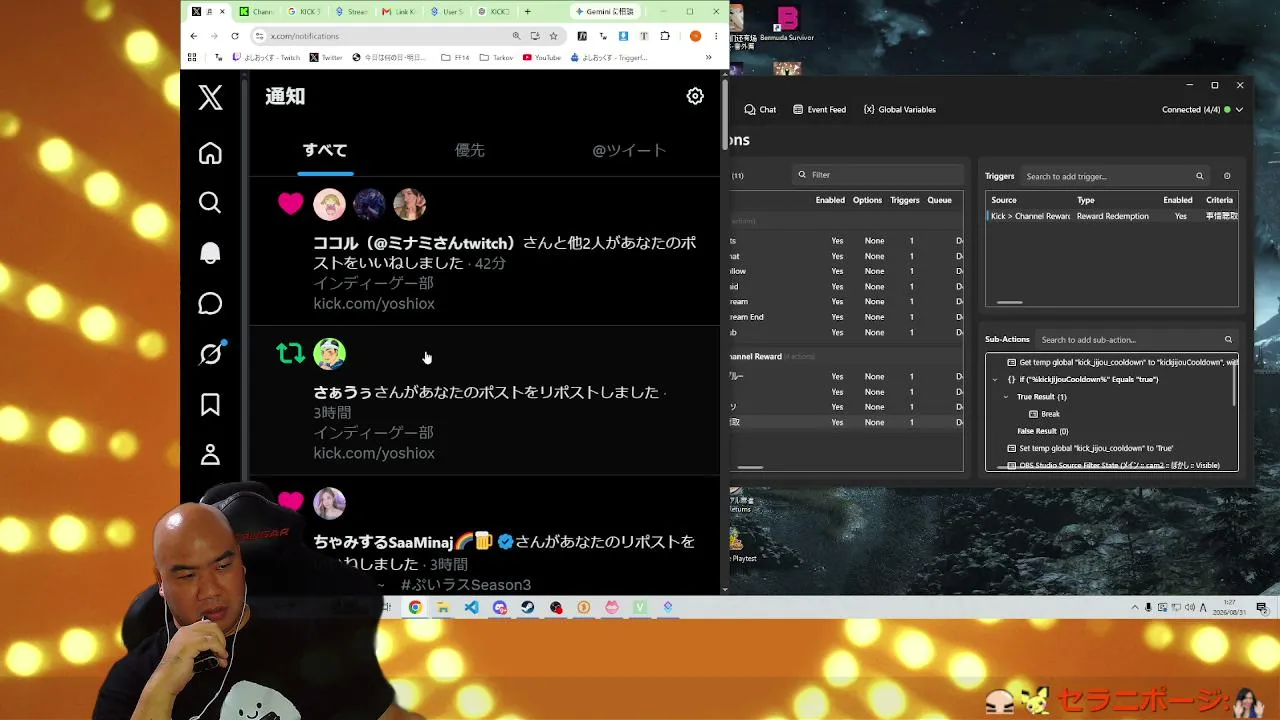1280x720 pixels.
Task: Open Chrome three-dot menu
Action: [716, 36]
